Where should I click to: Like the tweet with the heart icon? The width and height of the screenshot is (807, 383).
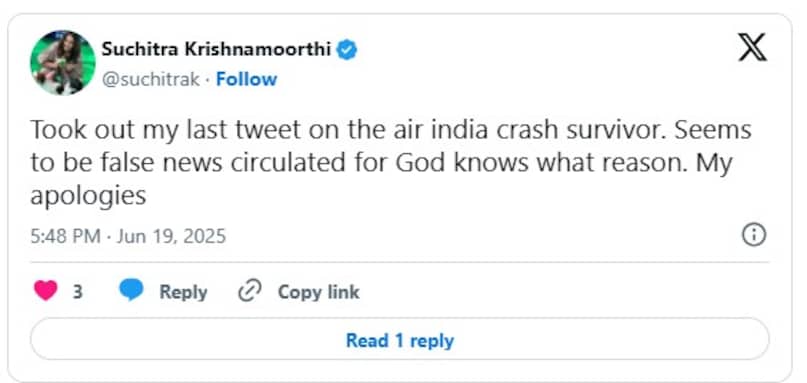click(x=45, y=291)
